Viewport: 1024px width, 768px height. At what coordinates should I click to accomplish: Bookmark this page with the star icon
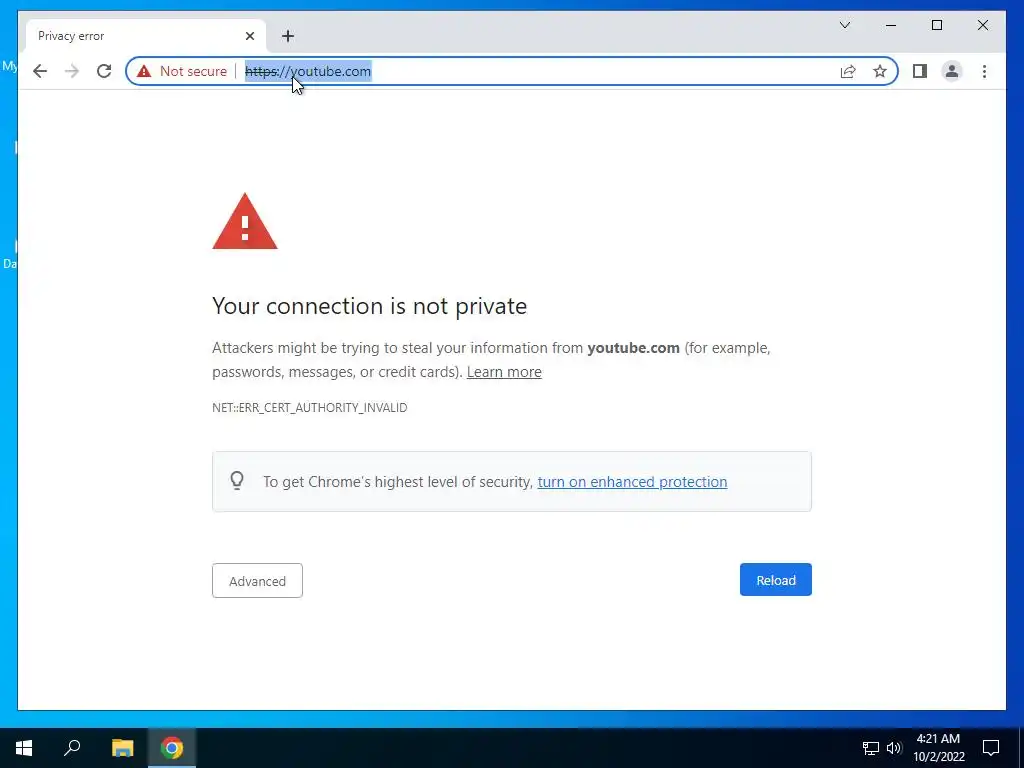click(880, 71)
